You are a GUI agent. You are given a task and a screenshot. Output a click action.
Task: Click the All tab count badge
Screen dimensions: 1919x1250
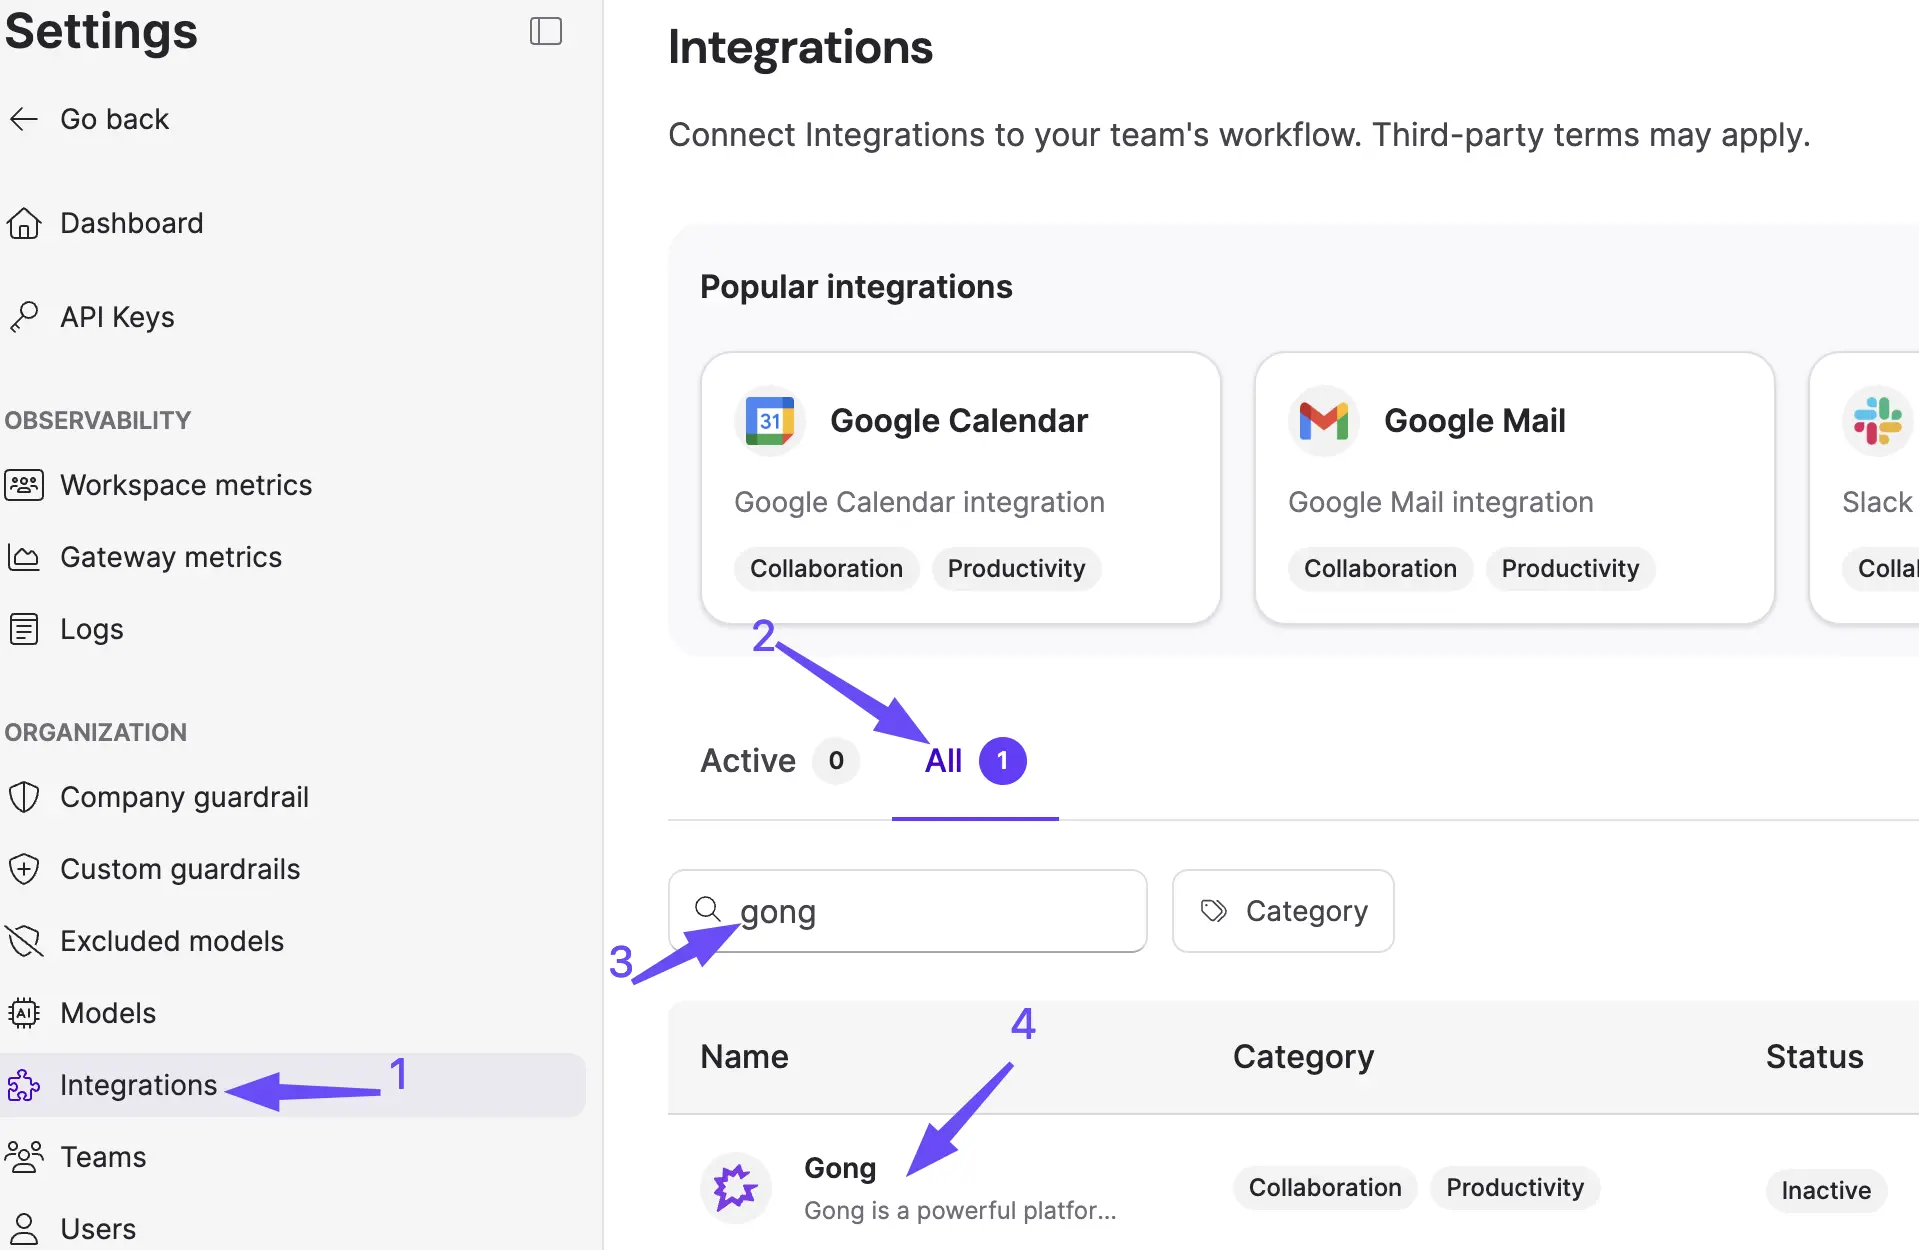[1003, 761]
